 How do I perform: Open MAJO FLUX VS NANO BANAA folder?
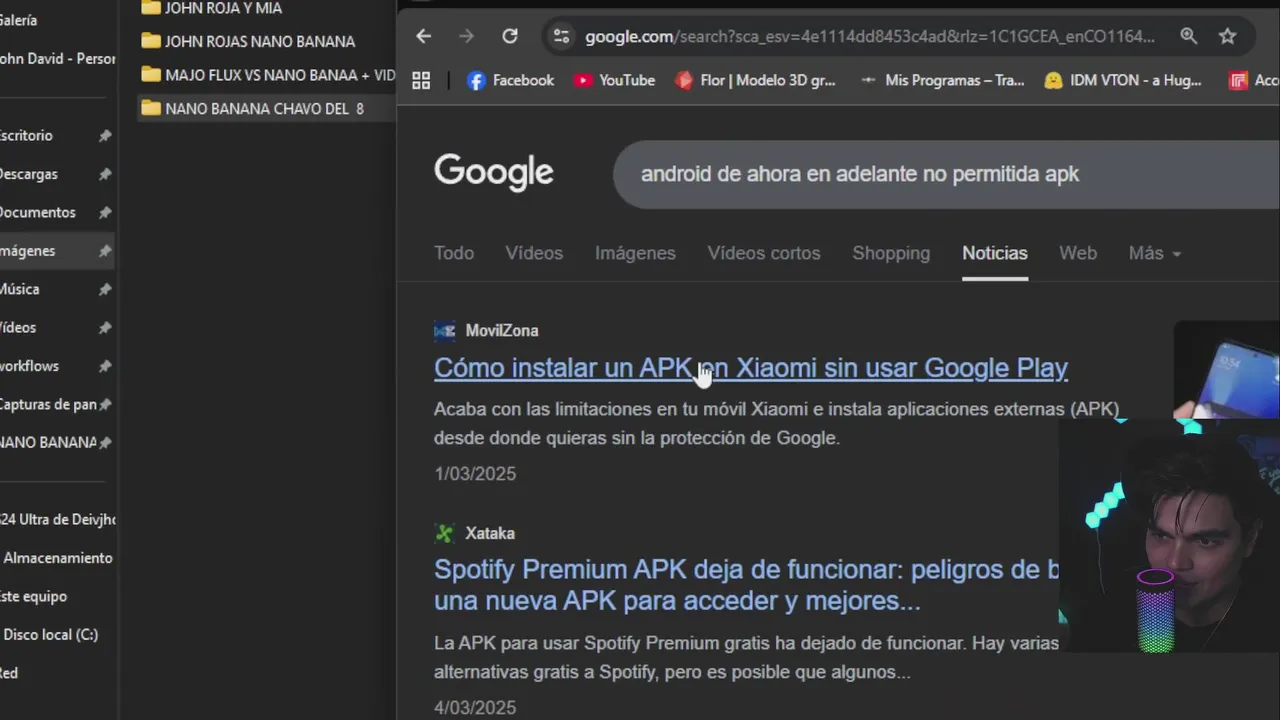268,75
